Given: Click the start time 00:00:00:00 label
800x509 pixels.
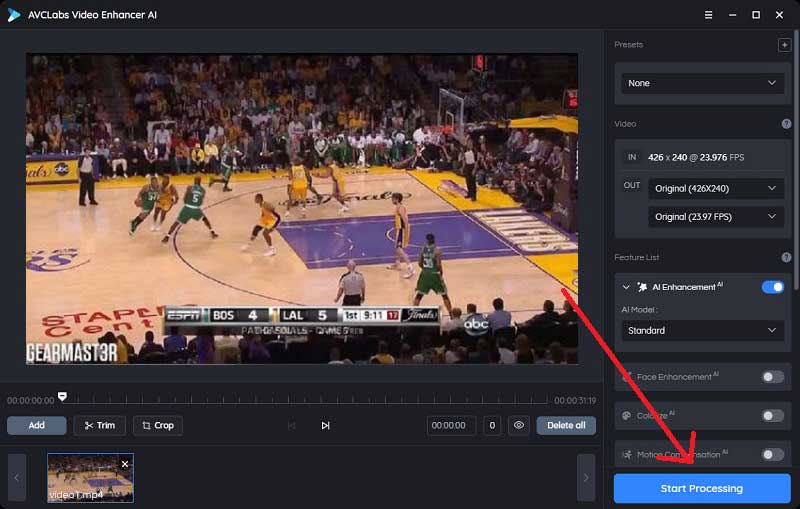Looking at the screenshot, I should tap(31, 401).
